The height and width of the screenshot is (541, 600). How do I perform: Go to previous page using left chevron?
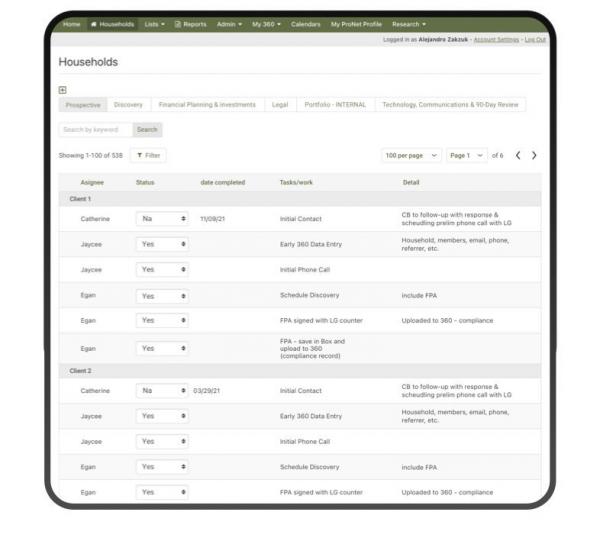(518, 155)
